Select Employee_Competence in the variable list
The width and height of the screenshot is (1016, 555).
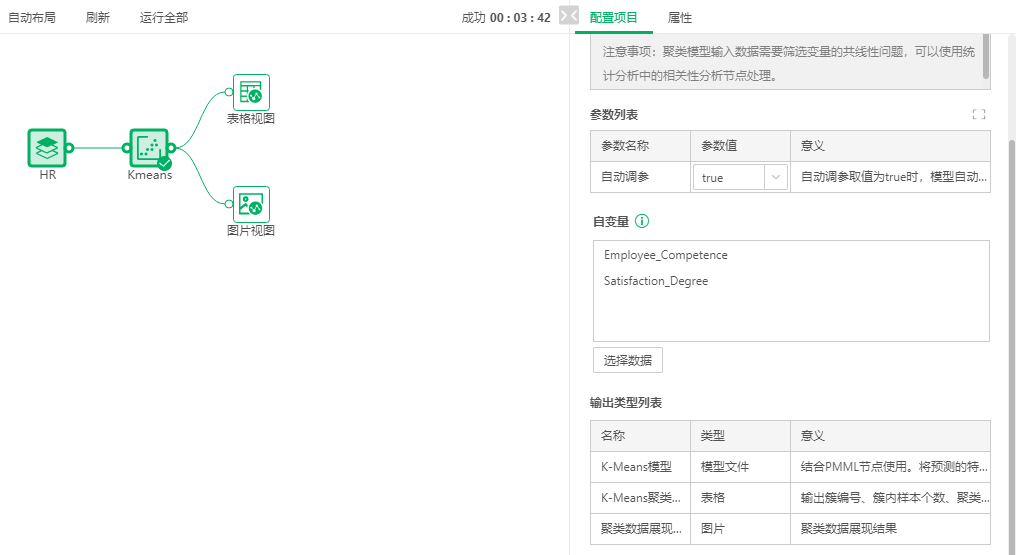[665, 255]
